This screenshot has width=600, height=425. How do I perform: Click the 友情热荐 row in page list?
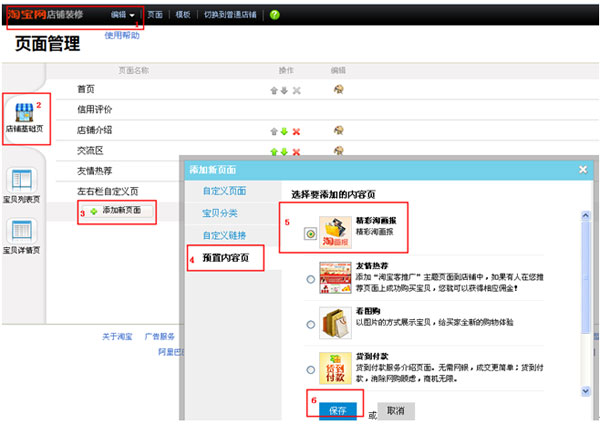click(x=95, y=171)
